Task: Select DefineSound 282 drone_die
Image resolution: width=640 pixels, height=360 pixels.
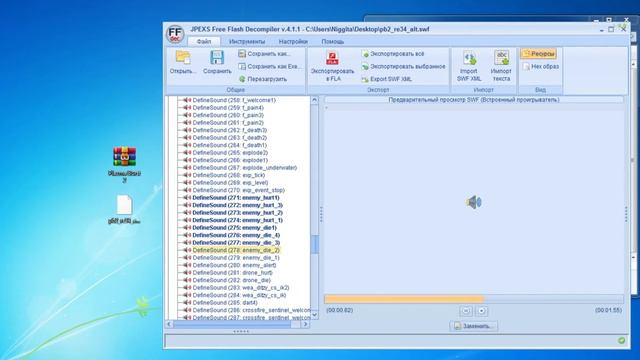Action: 232,280
